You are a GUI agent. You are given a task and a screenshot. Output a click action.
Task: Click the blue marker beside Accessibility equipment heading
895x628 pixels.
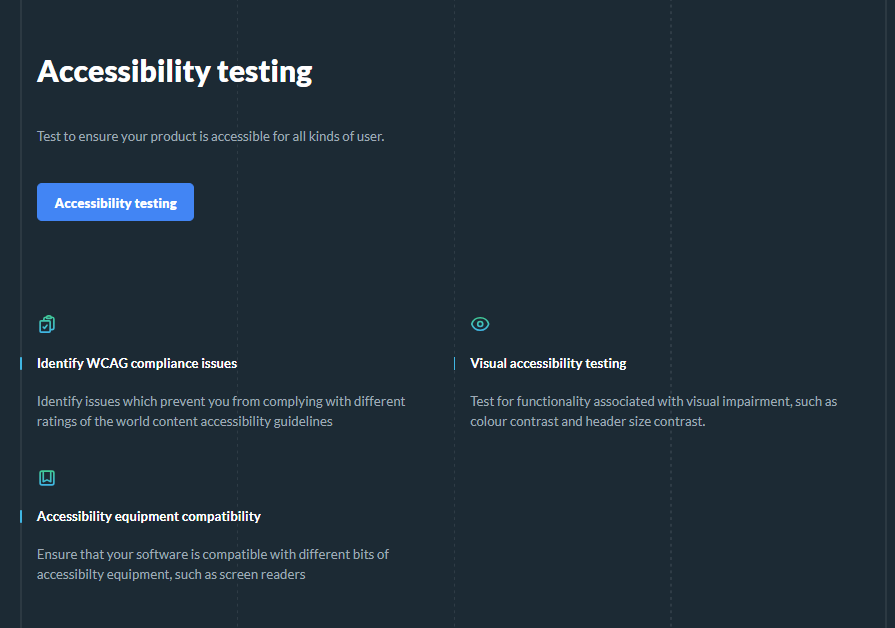pos(21,516)
